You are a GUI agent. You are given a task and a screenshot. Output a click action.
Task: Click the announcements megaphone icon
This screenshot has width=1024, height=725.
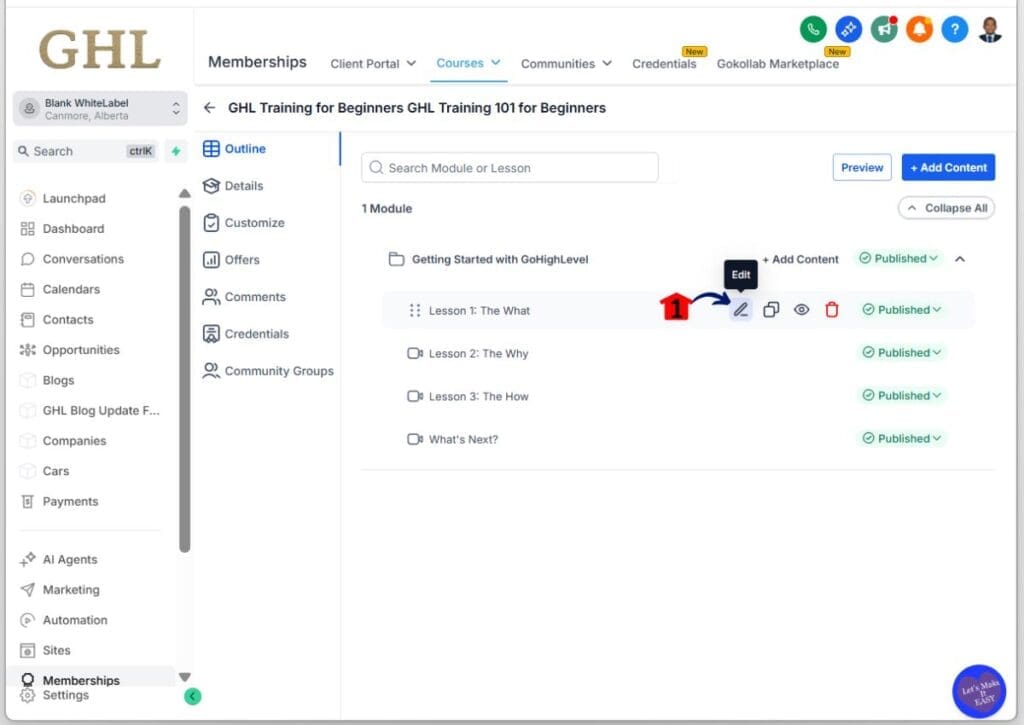[885, 30]
